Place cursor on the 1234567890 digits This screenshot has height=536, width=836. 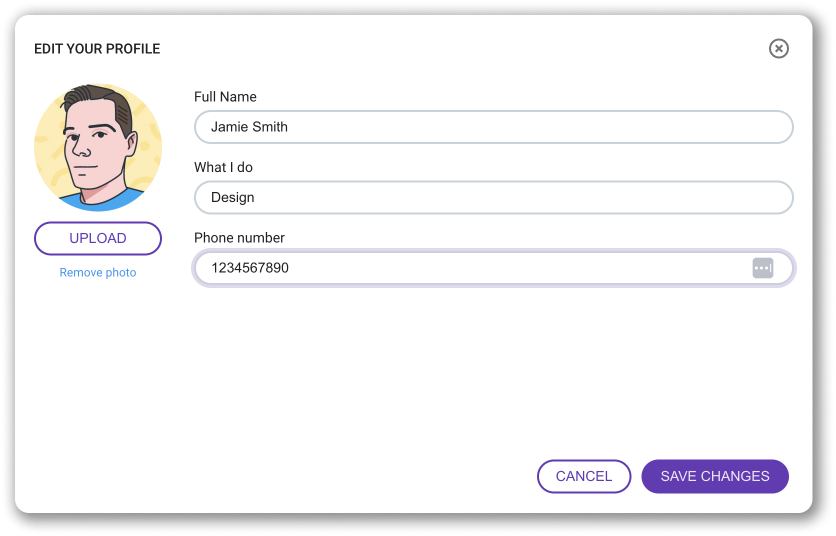[250, 268]
